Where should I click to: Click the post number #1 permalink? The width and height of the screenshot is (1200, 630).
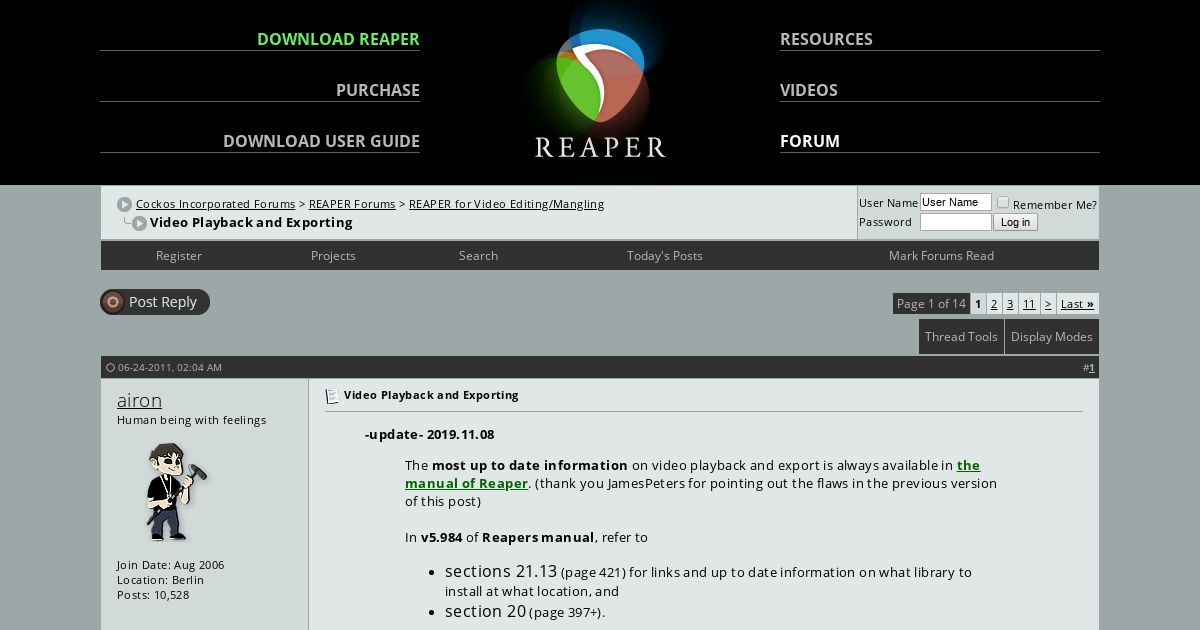1091,368
